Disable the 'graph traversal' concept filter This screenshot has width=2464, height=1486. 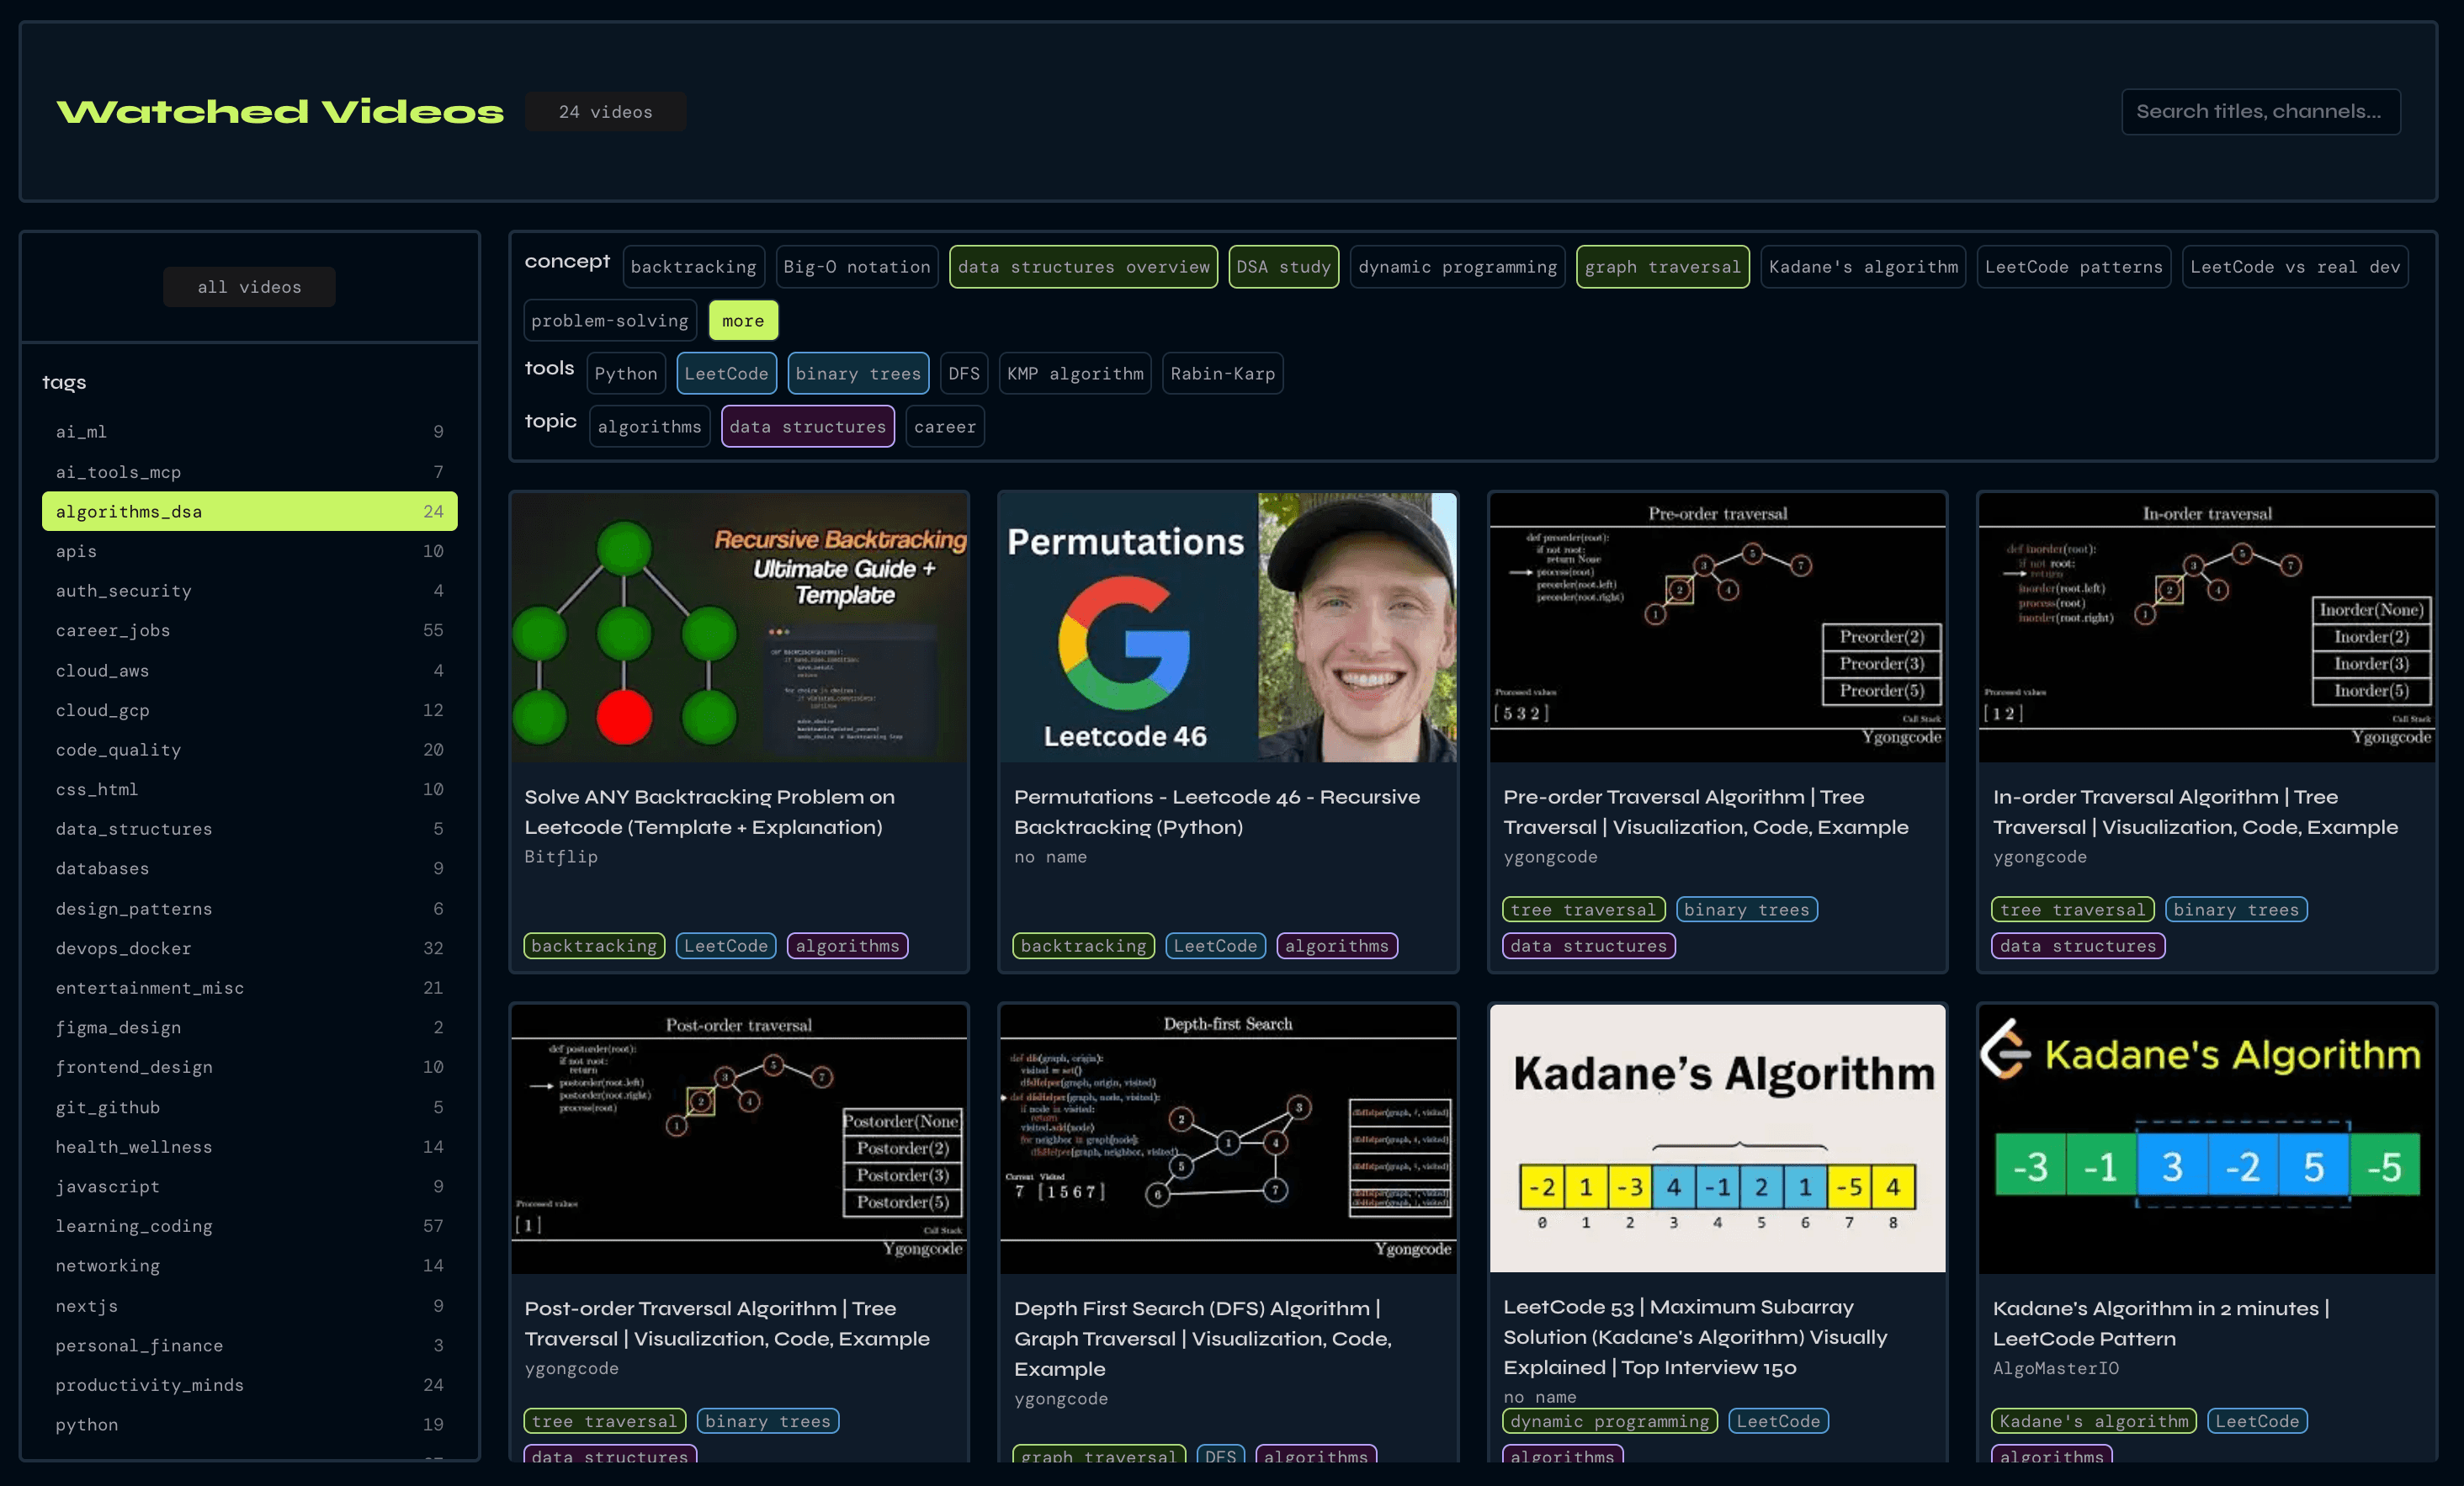tap(1662, 267)
